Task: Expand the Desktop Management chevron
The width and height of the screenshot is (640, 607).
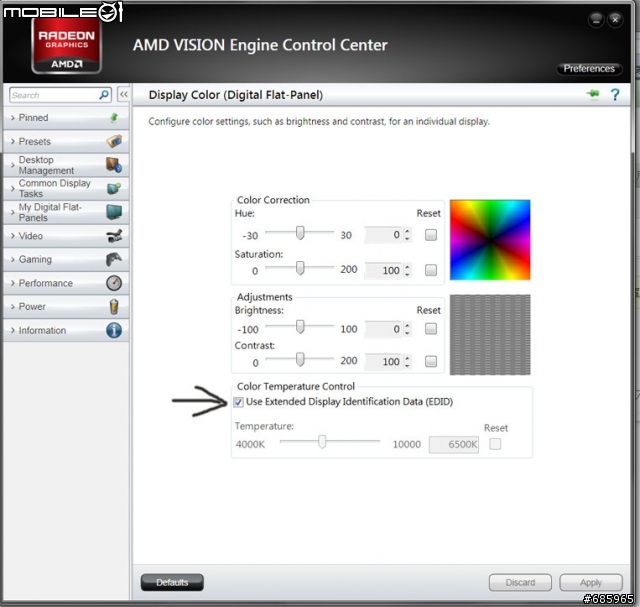Action: (x=13, y=165)
